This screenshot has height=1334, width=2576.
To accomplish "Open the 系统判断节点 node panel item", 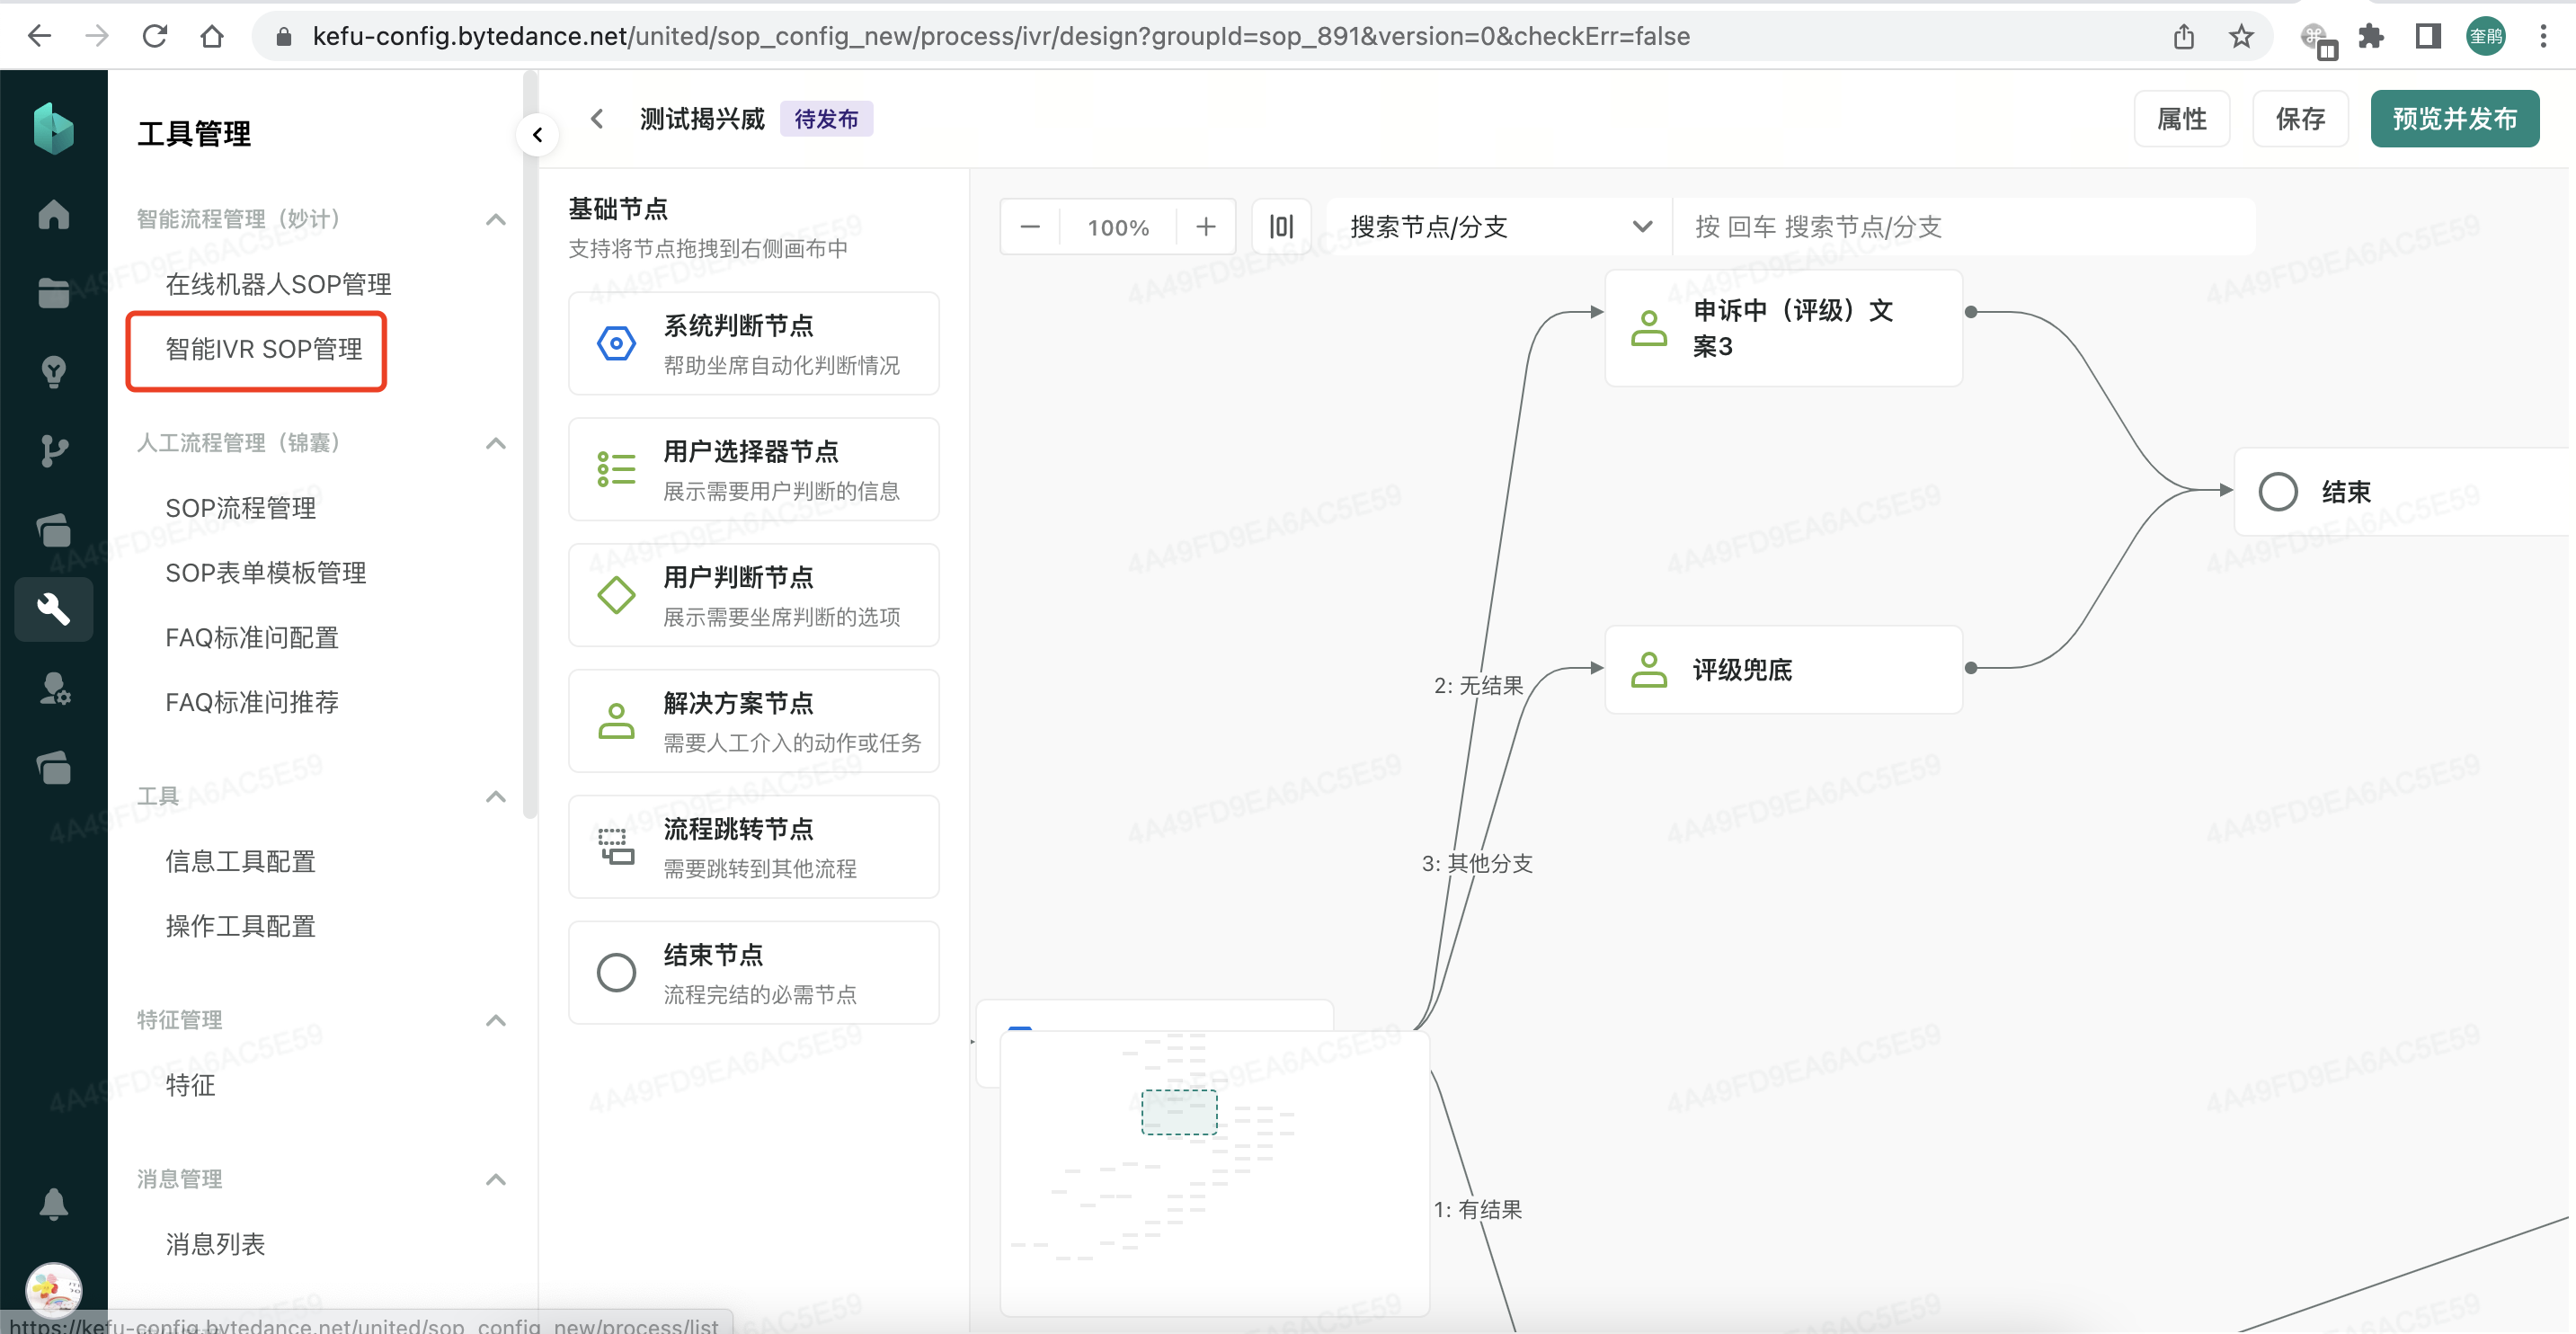I will 754,343.
